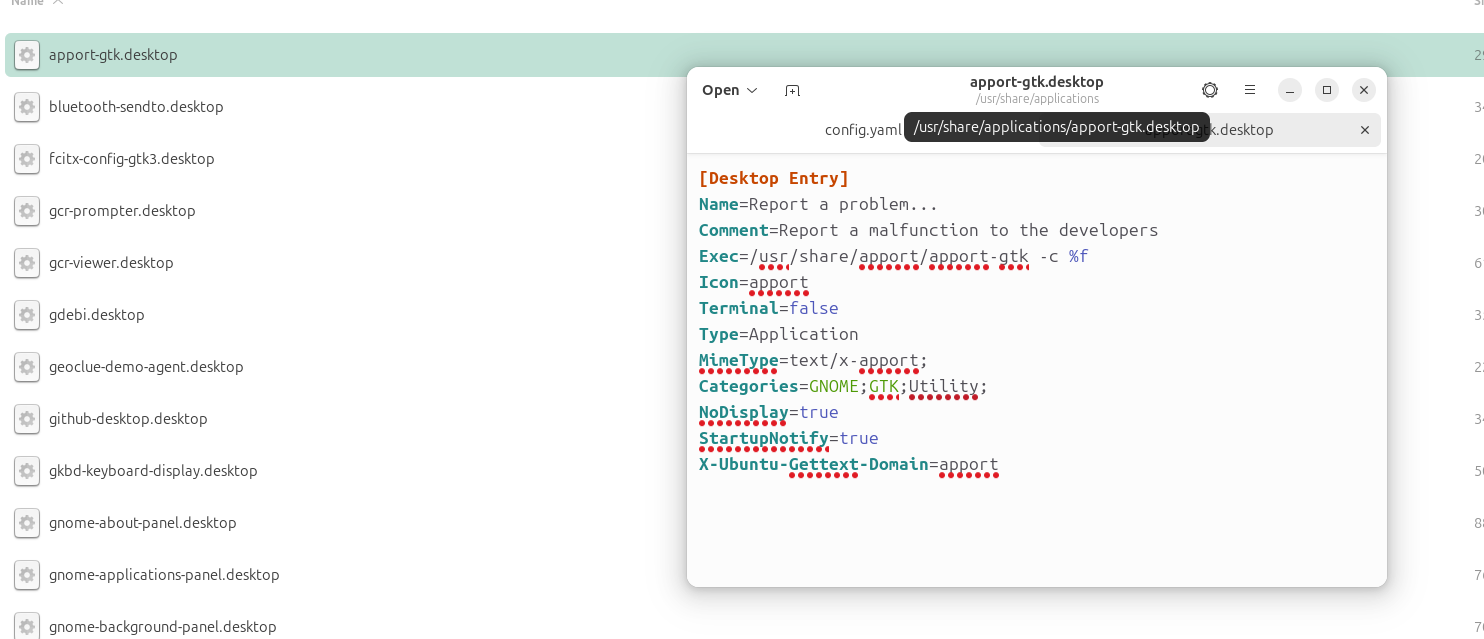
Task: Click the Name=Report a problem... line
Action: [x=819, y=204]
